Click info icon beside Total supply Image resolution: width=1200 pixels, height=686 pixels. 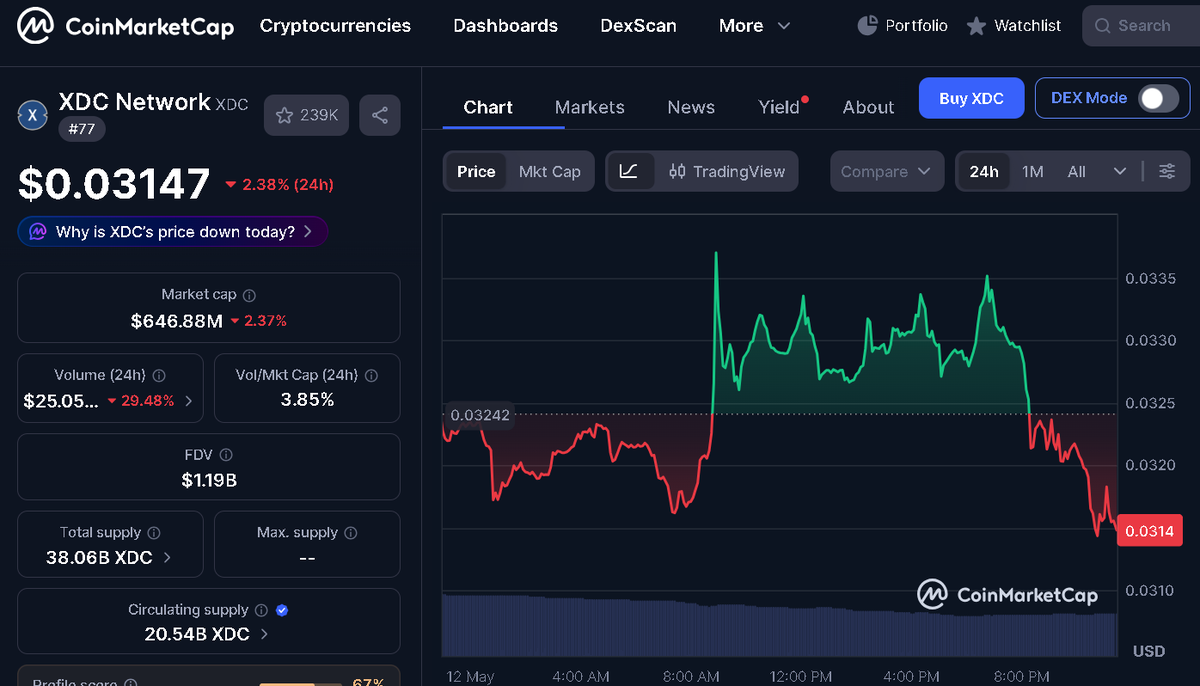pos(154,533)
